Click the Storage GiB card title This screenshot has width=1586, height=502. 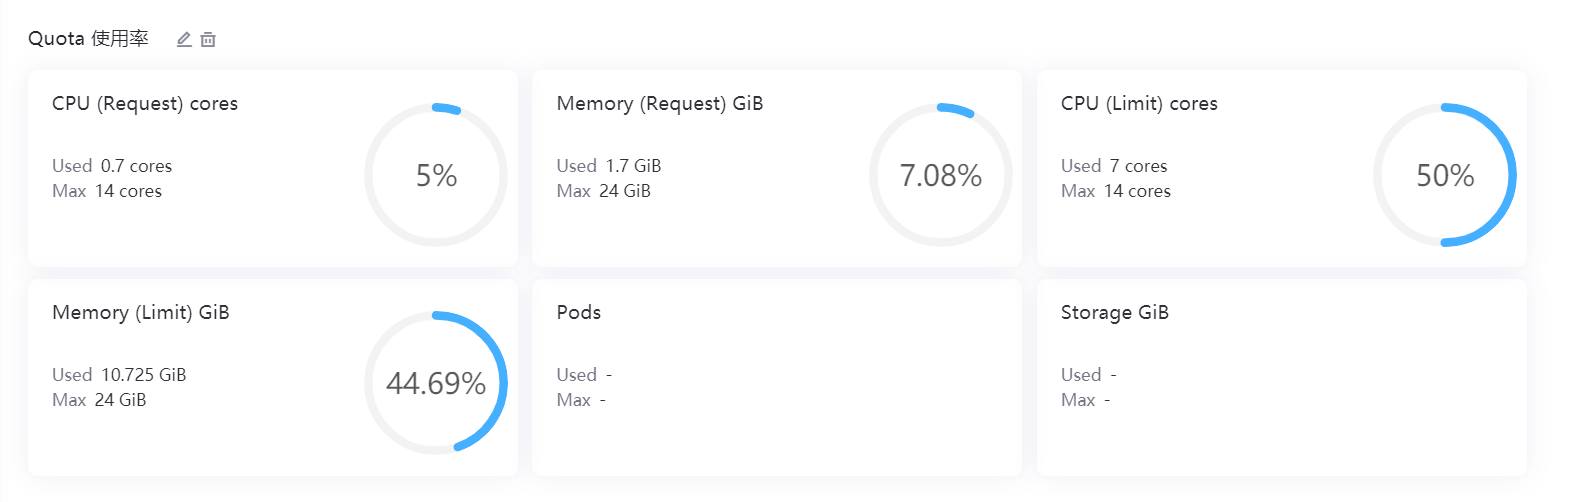click(x=1115, y=313)
